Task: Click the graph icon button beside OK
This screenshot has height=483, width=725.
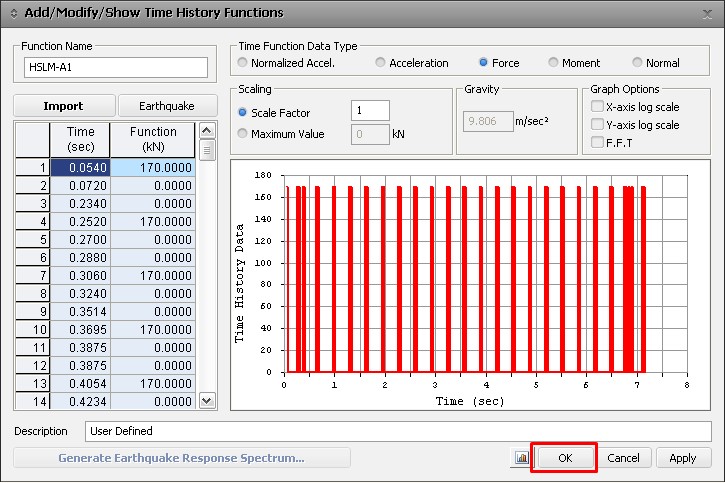Action: click(520, 458)
